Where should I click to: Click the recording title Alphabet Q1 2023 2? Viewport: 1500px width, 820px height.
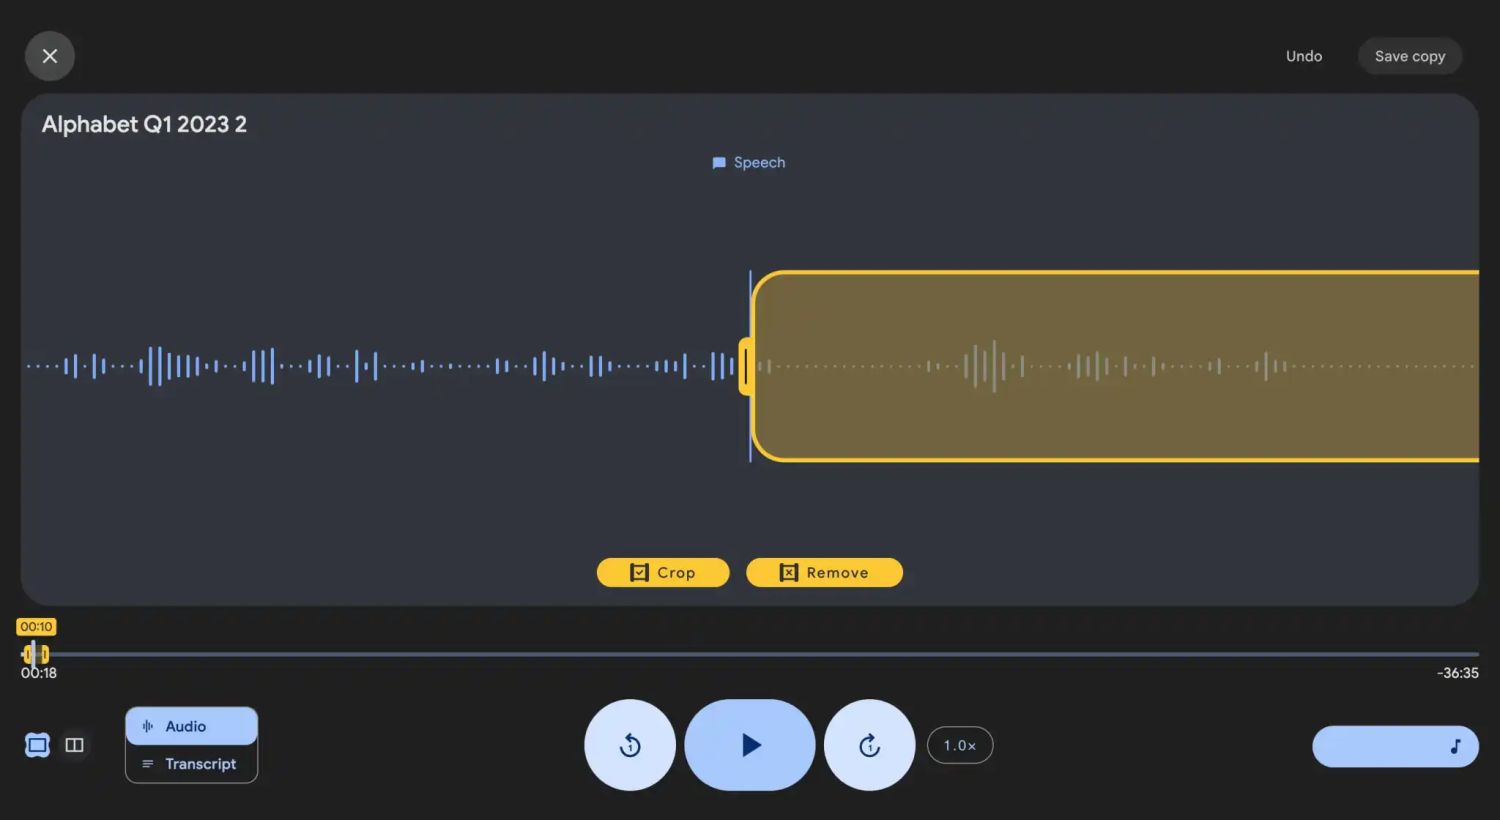144,125
